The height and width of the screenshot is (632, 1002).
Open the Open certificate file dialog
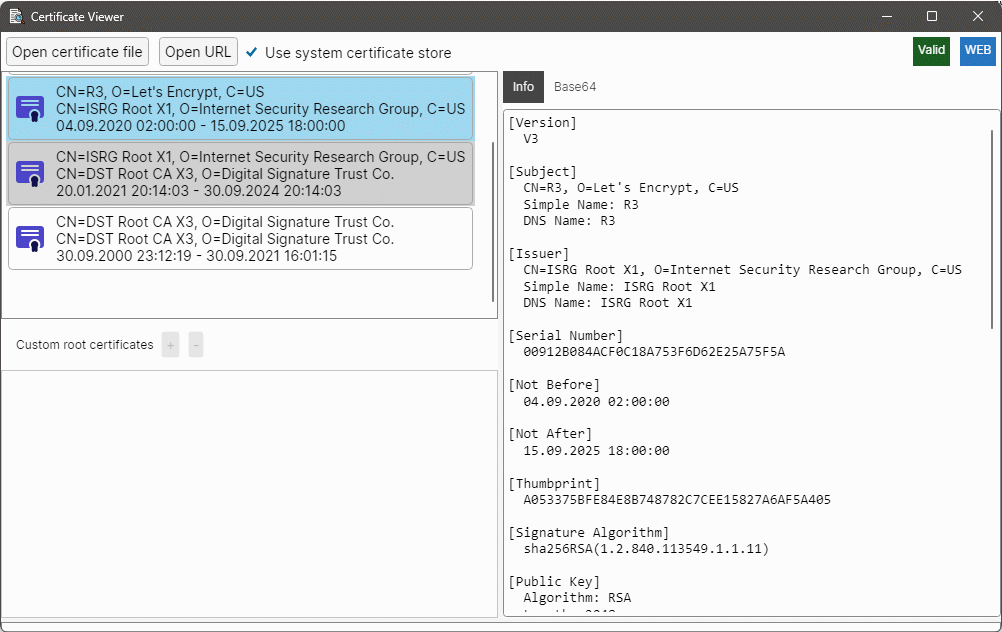click(x=77, y=52)
